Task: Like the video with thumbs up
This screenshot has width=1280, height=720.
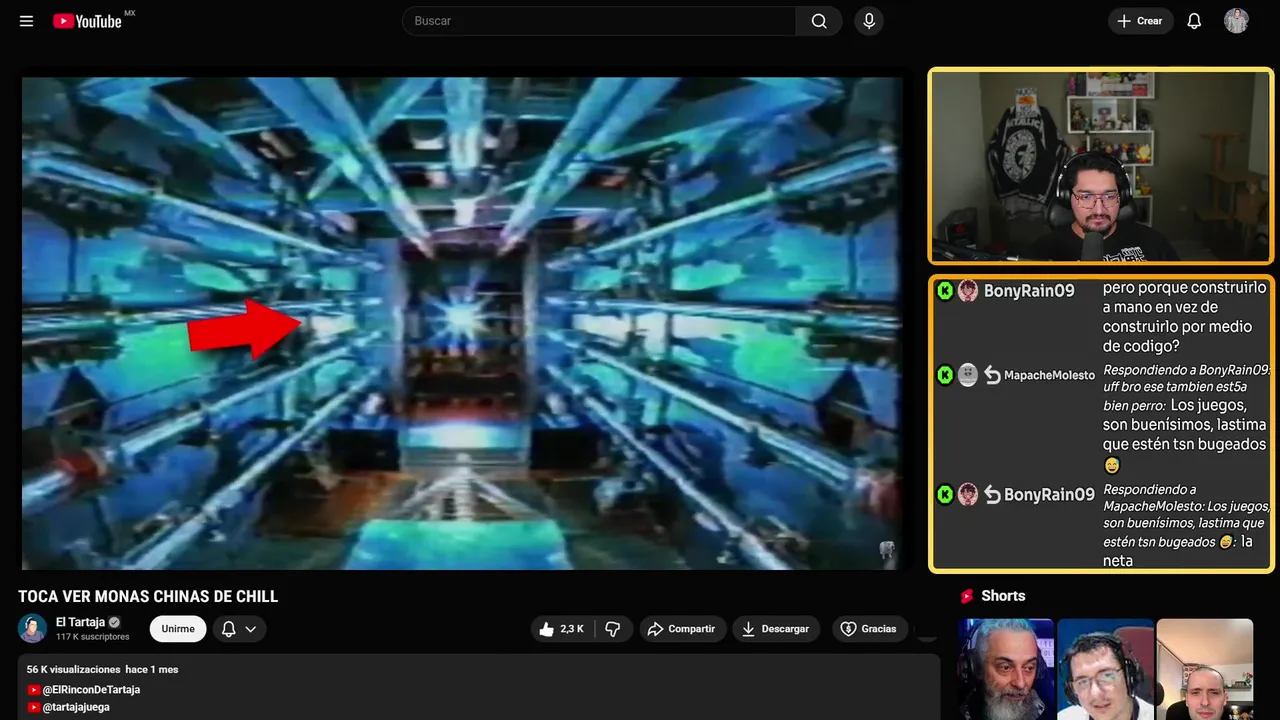Action: coord(561,629)
